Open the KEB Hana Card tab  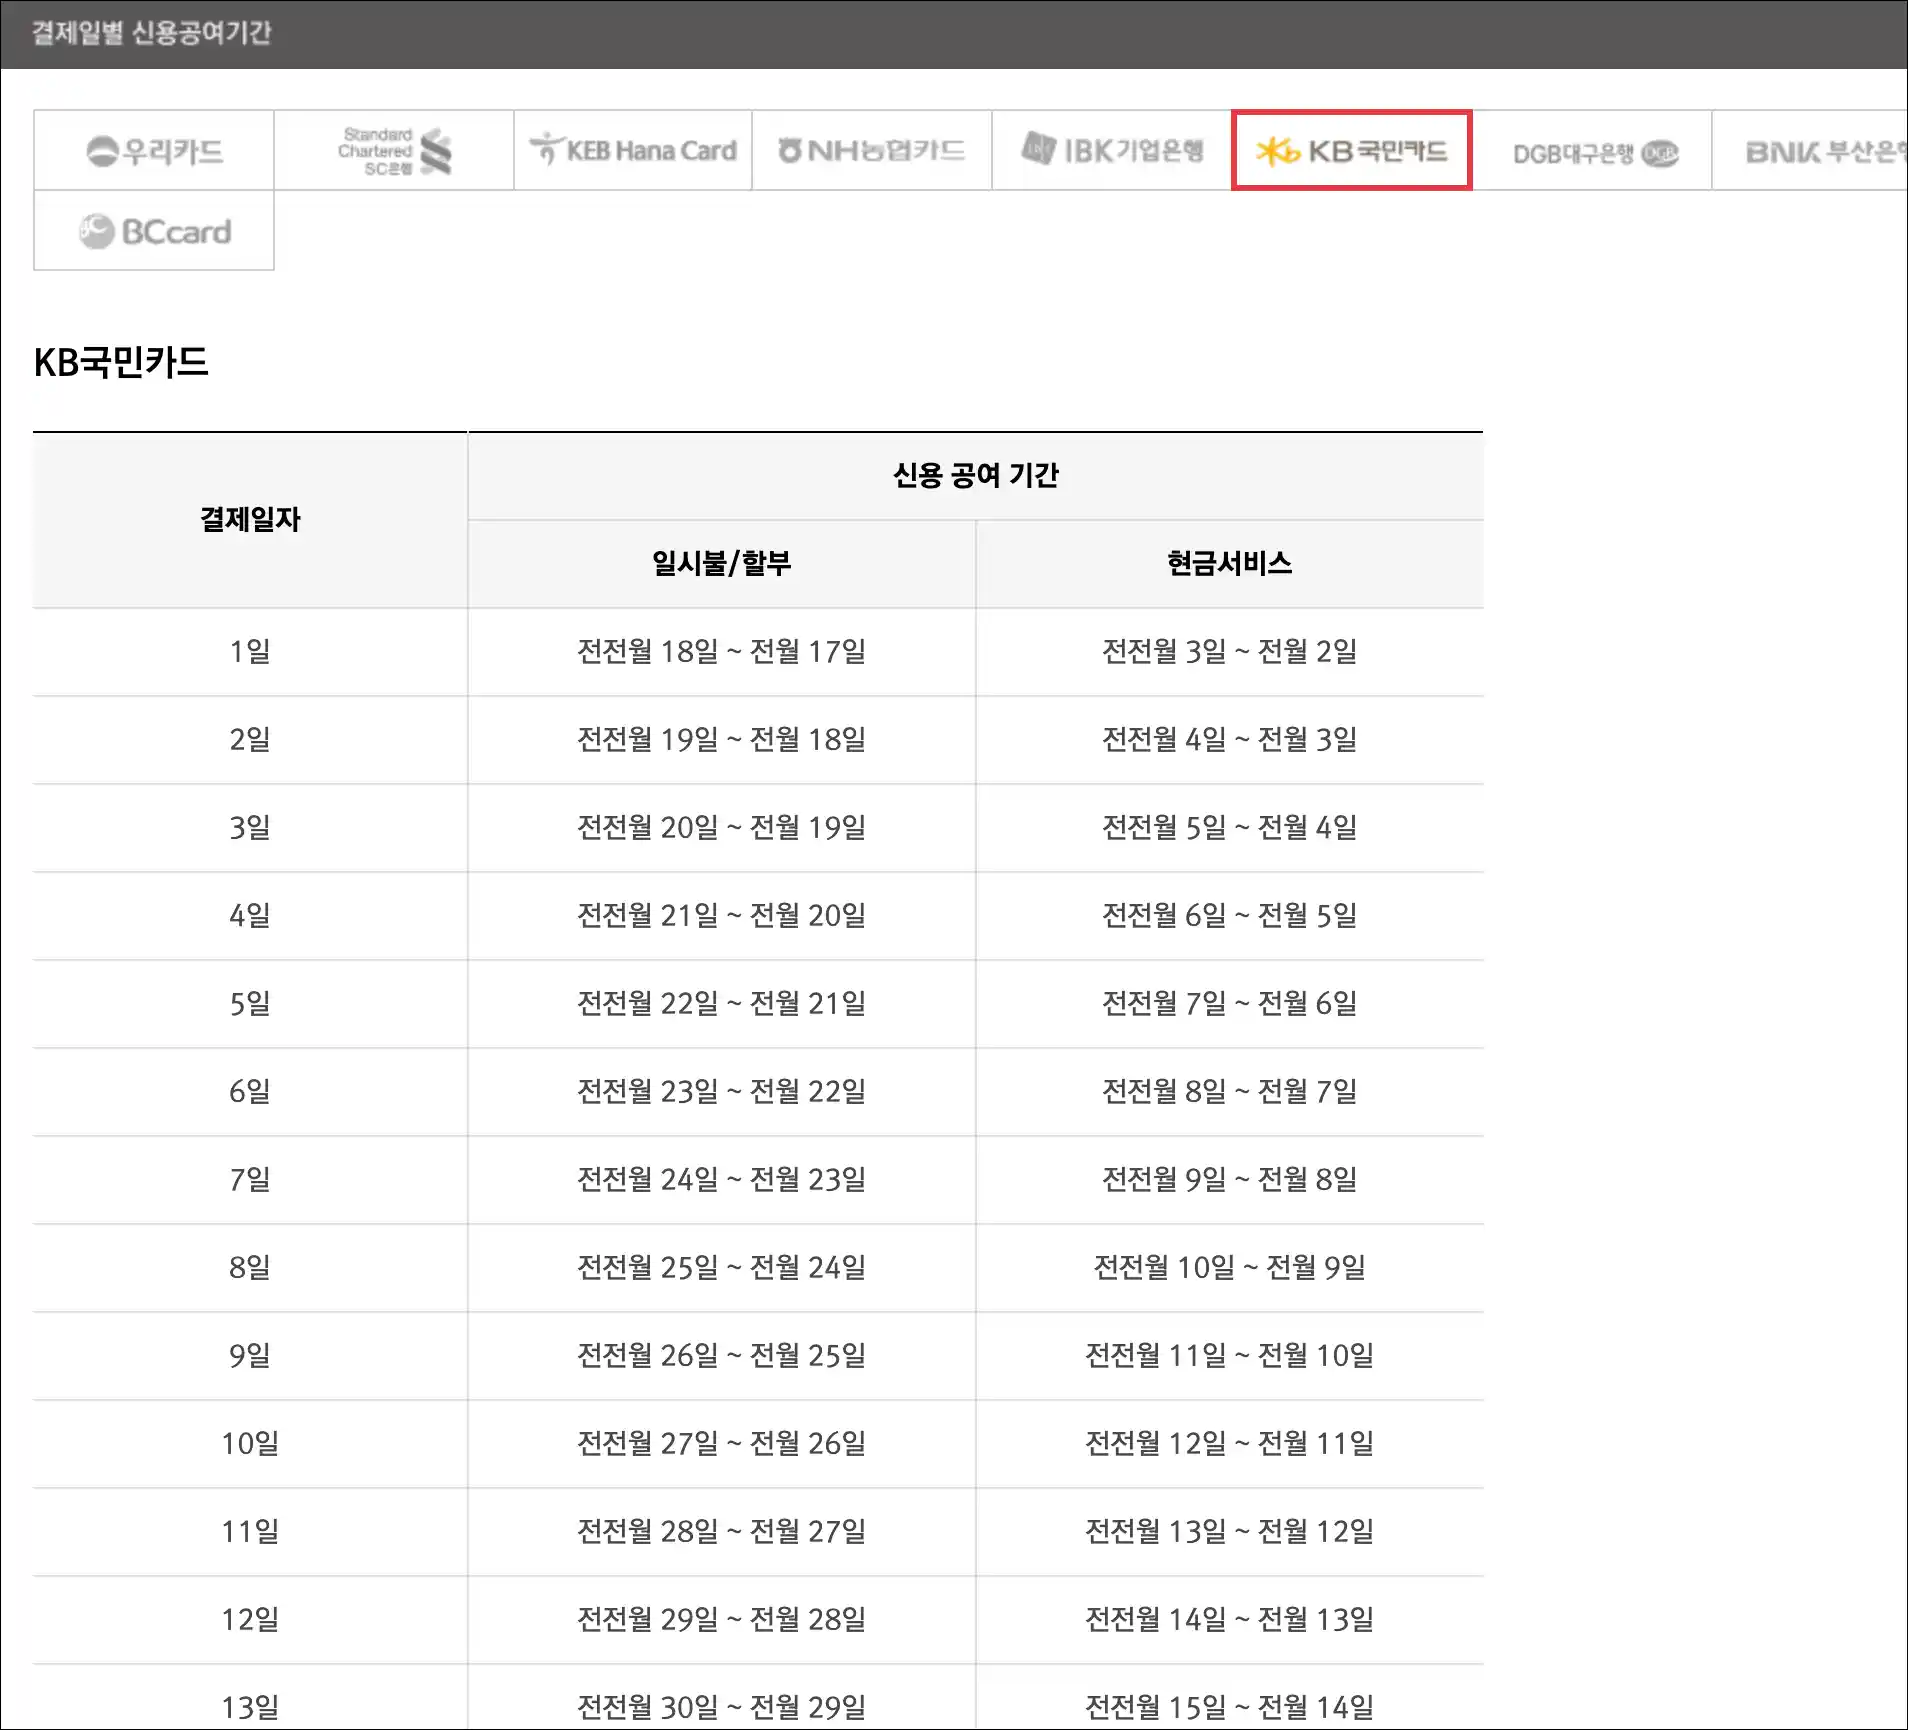point(633,150)
